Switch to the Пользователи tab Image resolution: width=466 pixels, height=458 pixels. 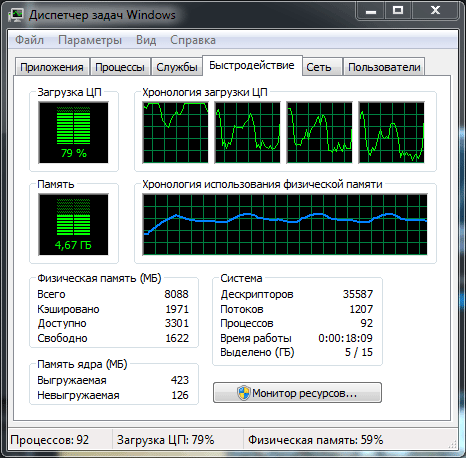[384, 67]
